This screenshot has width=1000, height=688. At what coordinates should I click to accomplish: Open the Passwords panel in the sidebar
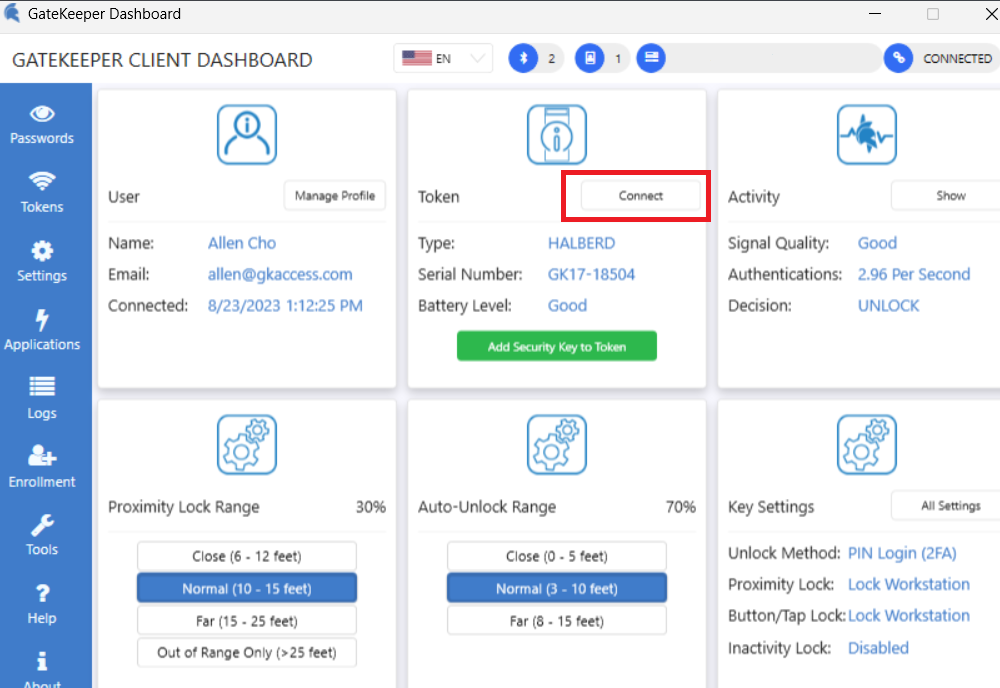(x=42, y=122)
